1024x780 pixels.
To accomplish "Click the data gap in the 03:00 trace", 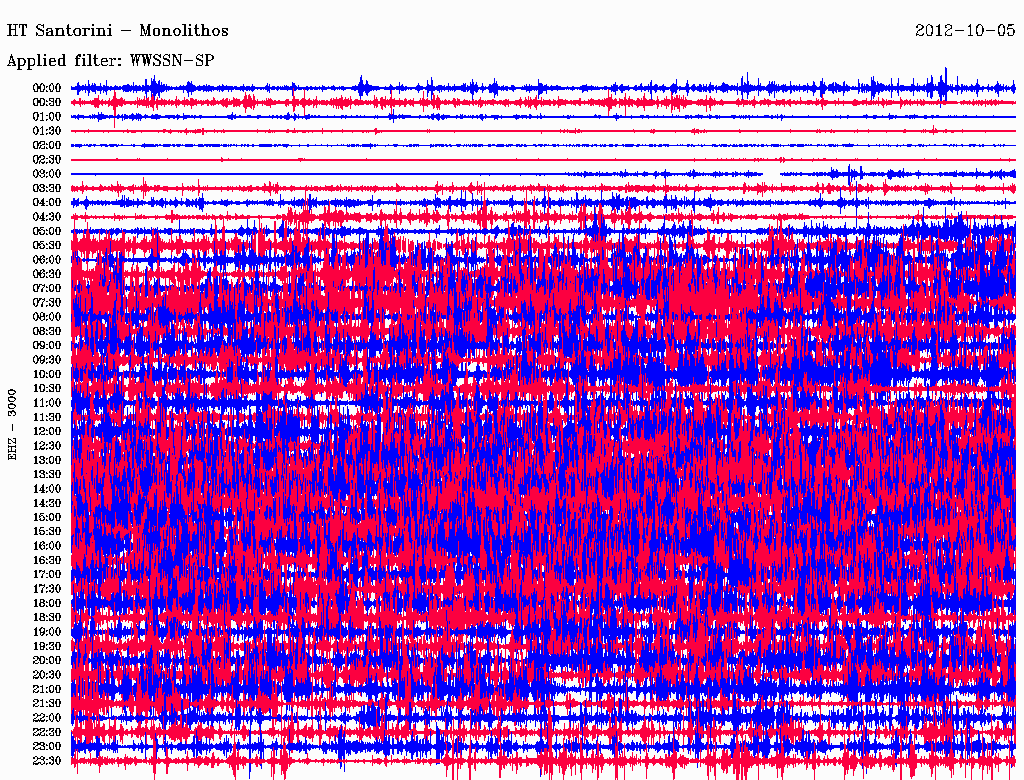I will tap(771, 174).
